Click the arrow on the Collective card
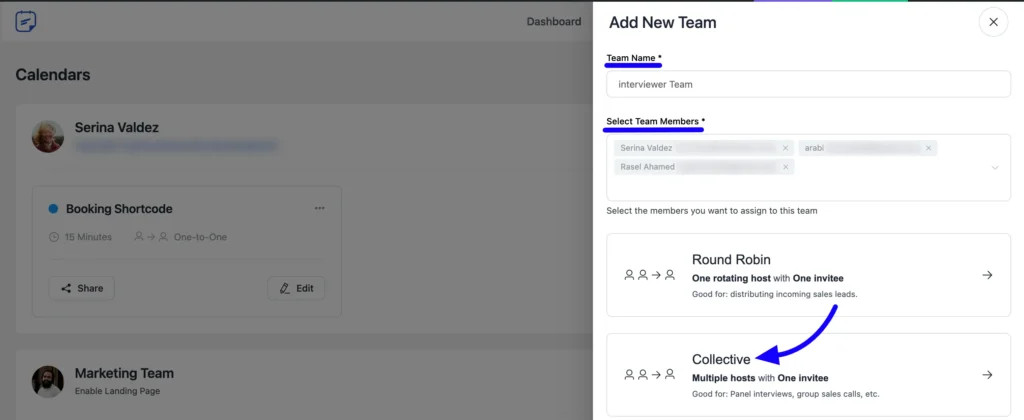The image size is (1024, 420). [987, 375]
